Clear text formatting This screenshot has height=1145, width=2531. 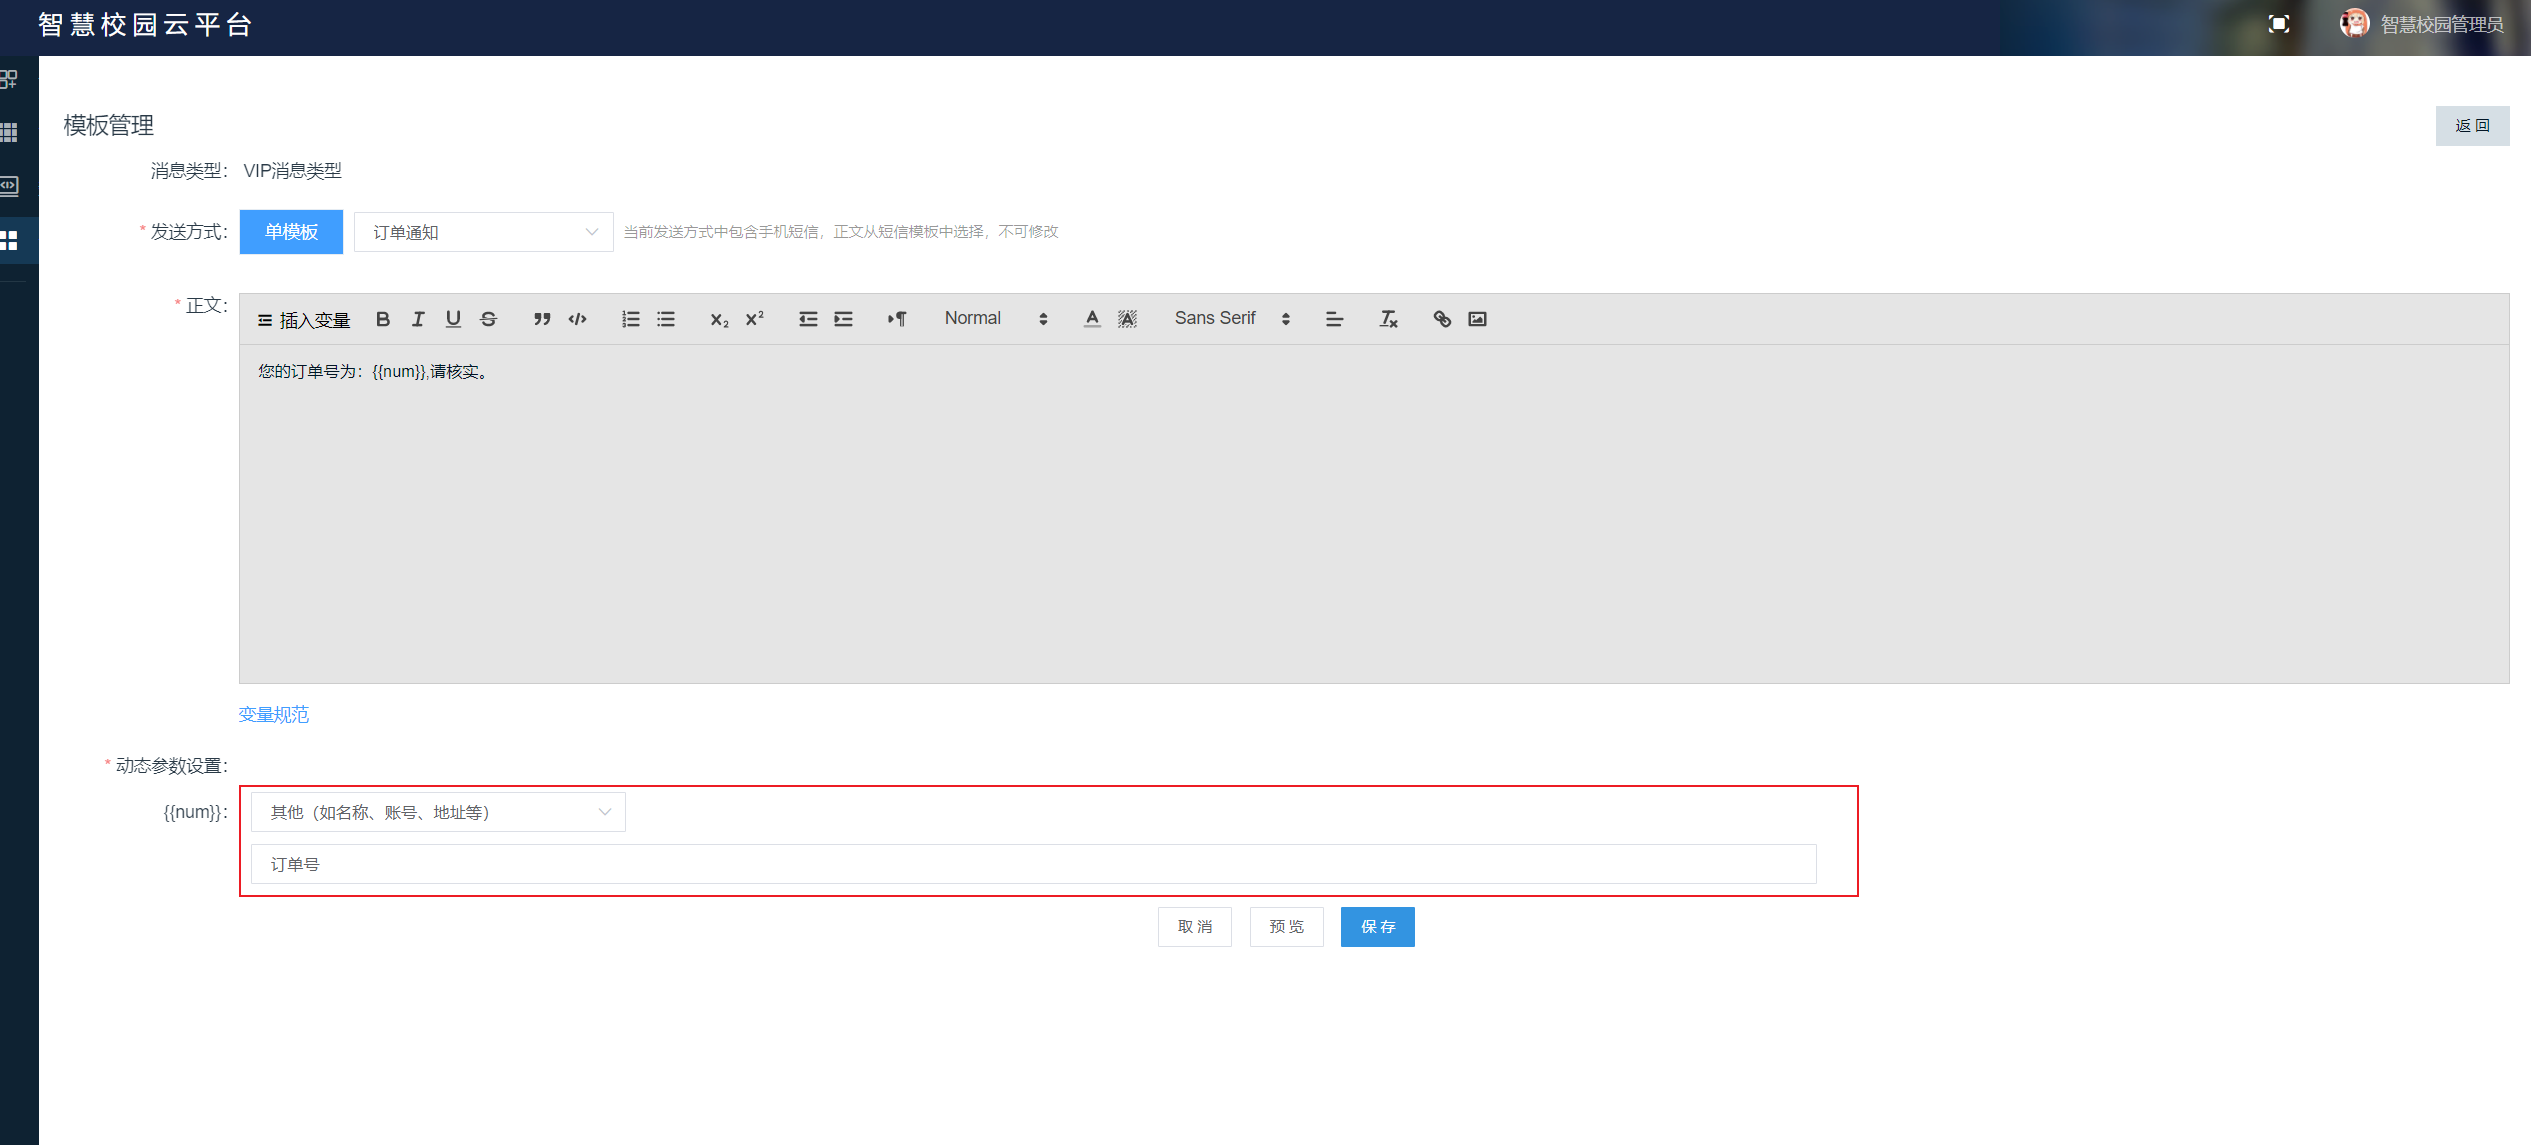[1388, 319]
